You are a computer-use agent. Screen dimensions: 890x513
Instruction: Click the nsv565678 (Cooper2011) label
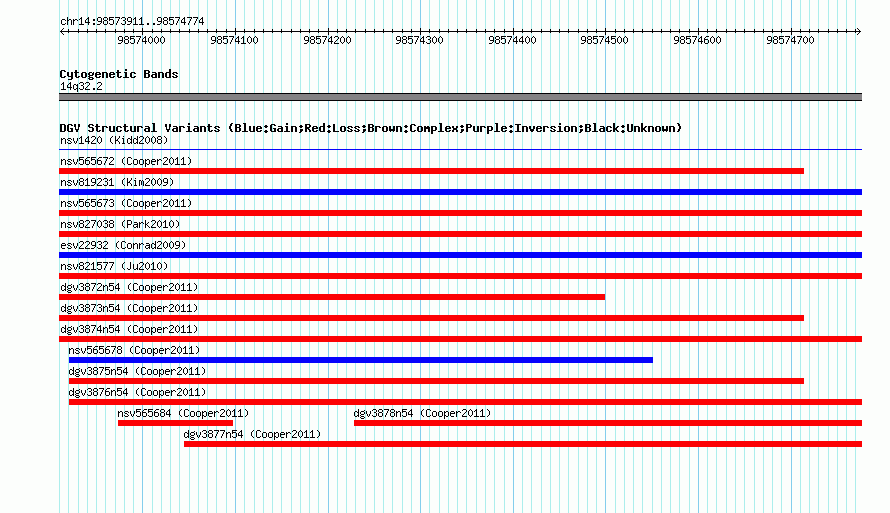coord(134,350)
